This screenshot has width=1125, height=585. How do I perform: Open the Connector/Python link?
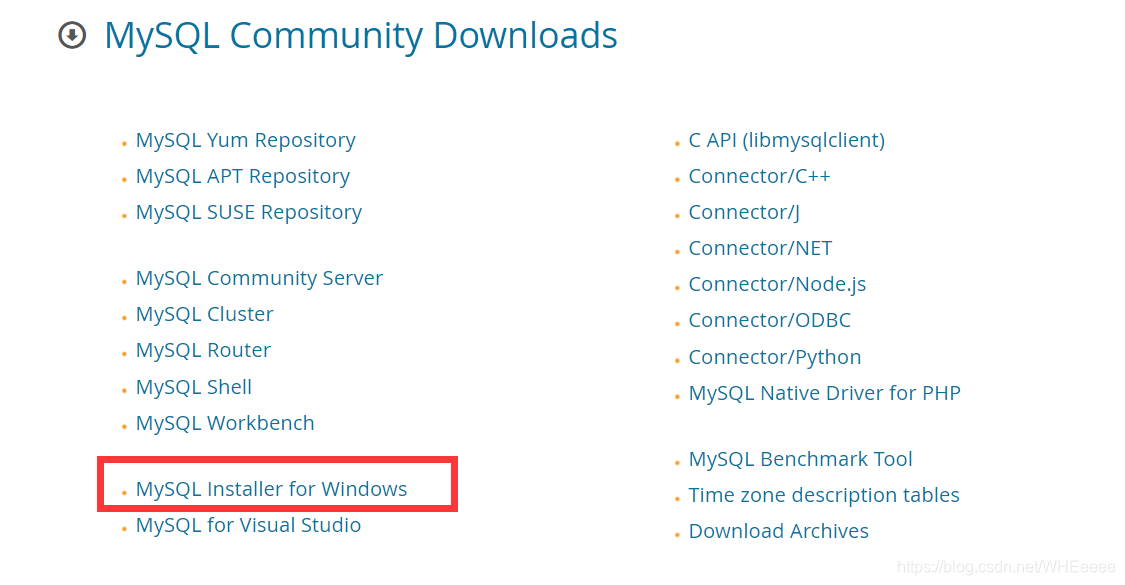coord(774,357)
